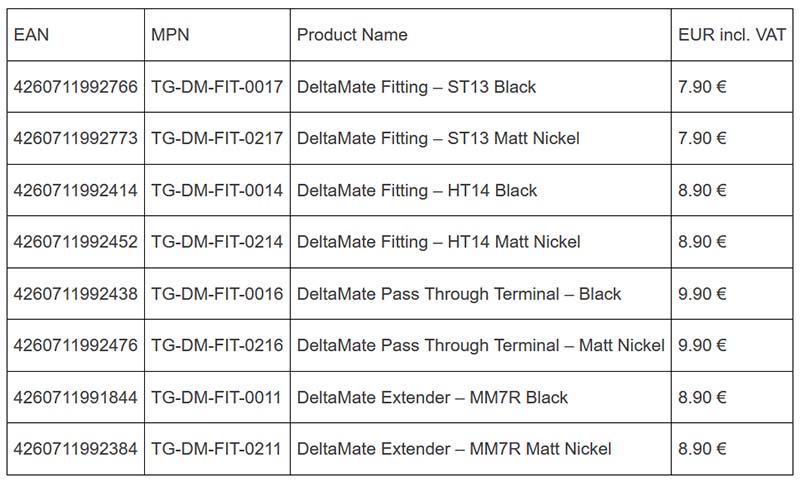Click DeltaMate Fitting – HT14 Black
Viewport: 800px width, 482px height.
[417, 190]
